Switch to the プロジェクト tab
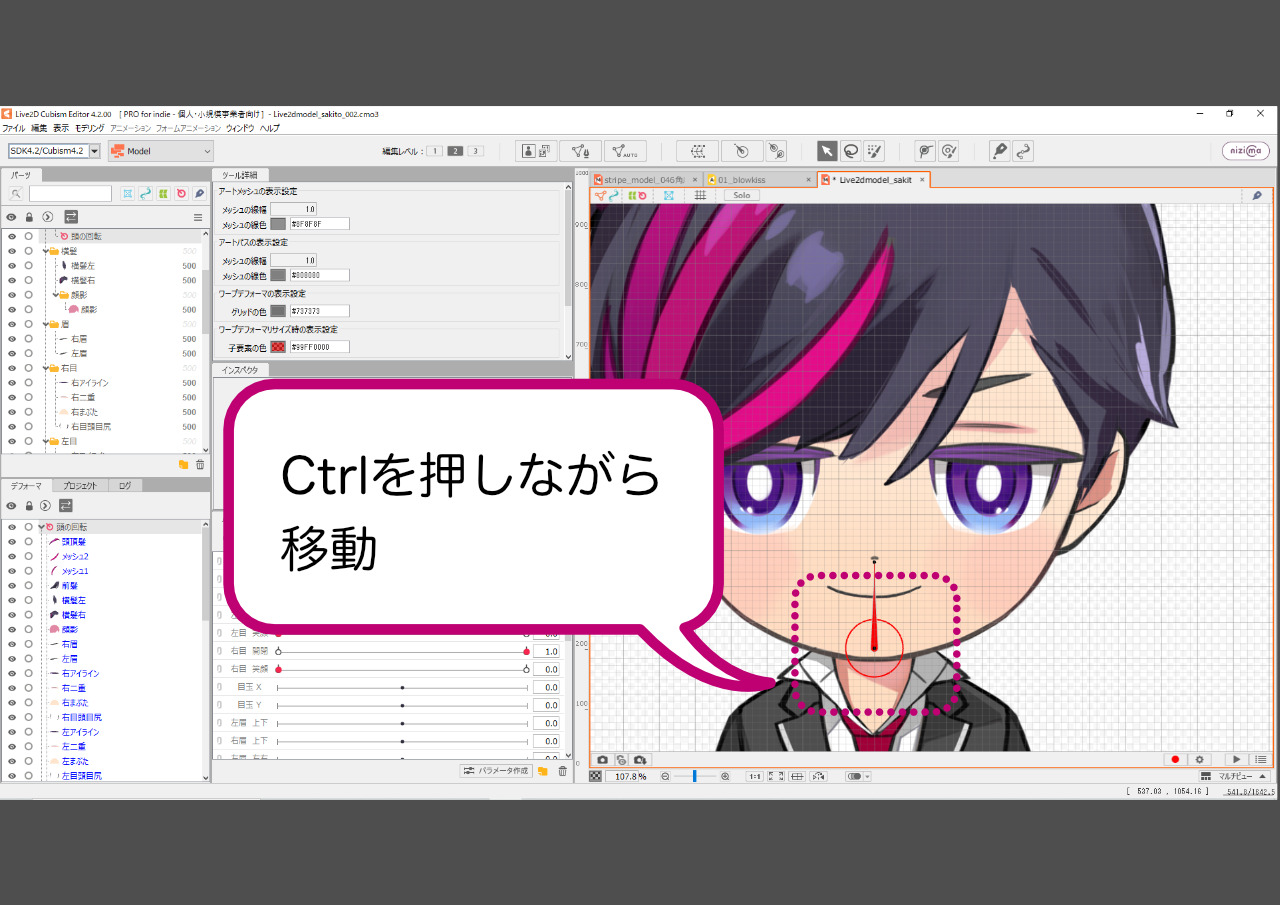This screenshot has width=1280, height=905. coord(79,485)
